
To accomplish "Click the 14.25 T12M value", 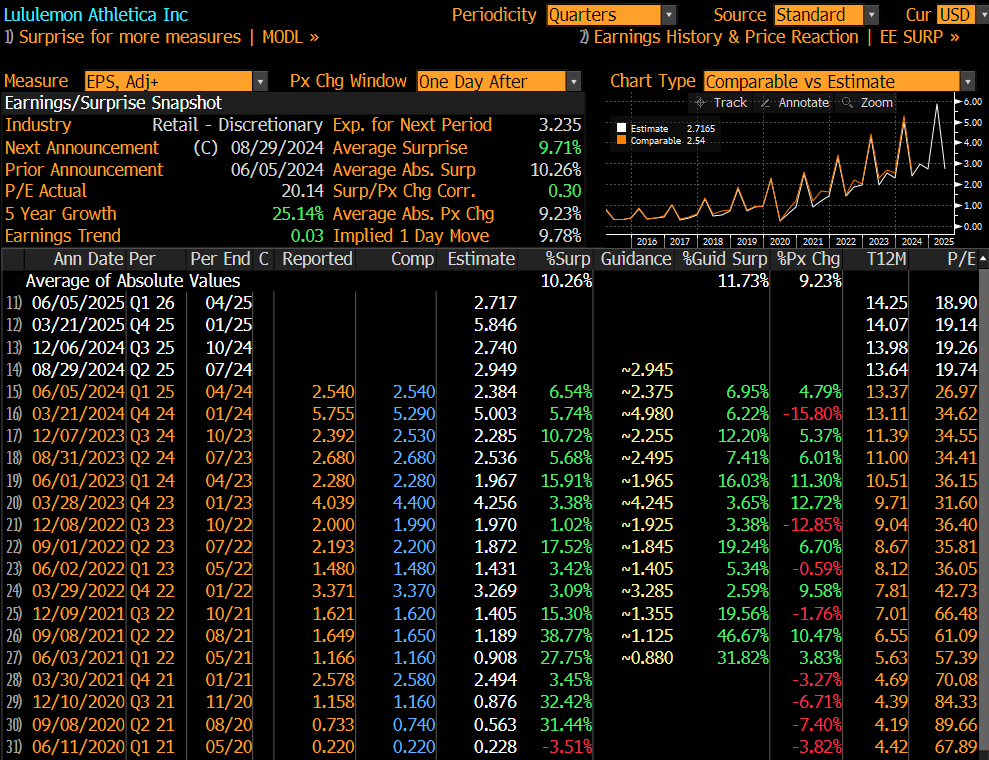I will (x=886, y=303).
